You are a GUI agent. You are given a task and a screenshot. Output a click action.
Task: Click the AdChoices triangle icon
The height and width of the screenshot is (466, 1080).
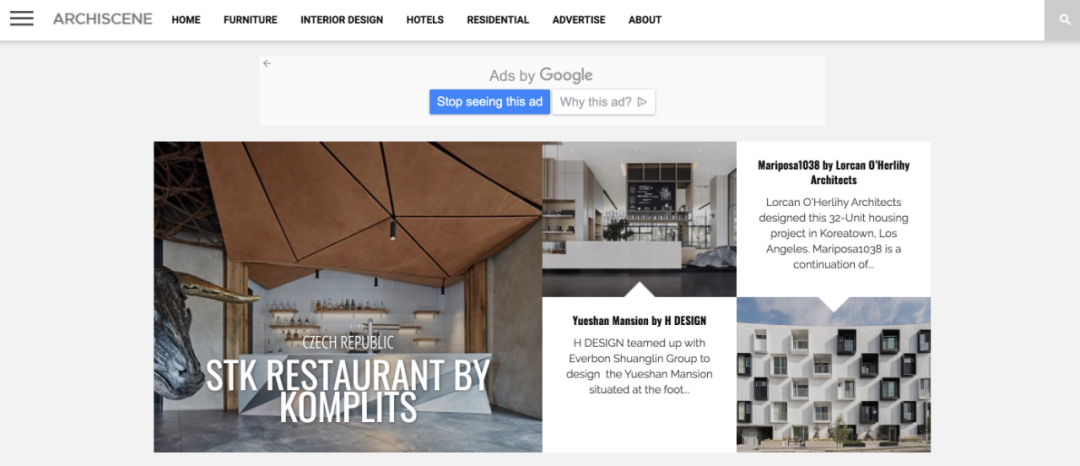click(642, 102)
